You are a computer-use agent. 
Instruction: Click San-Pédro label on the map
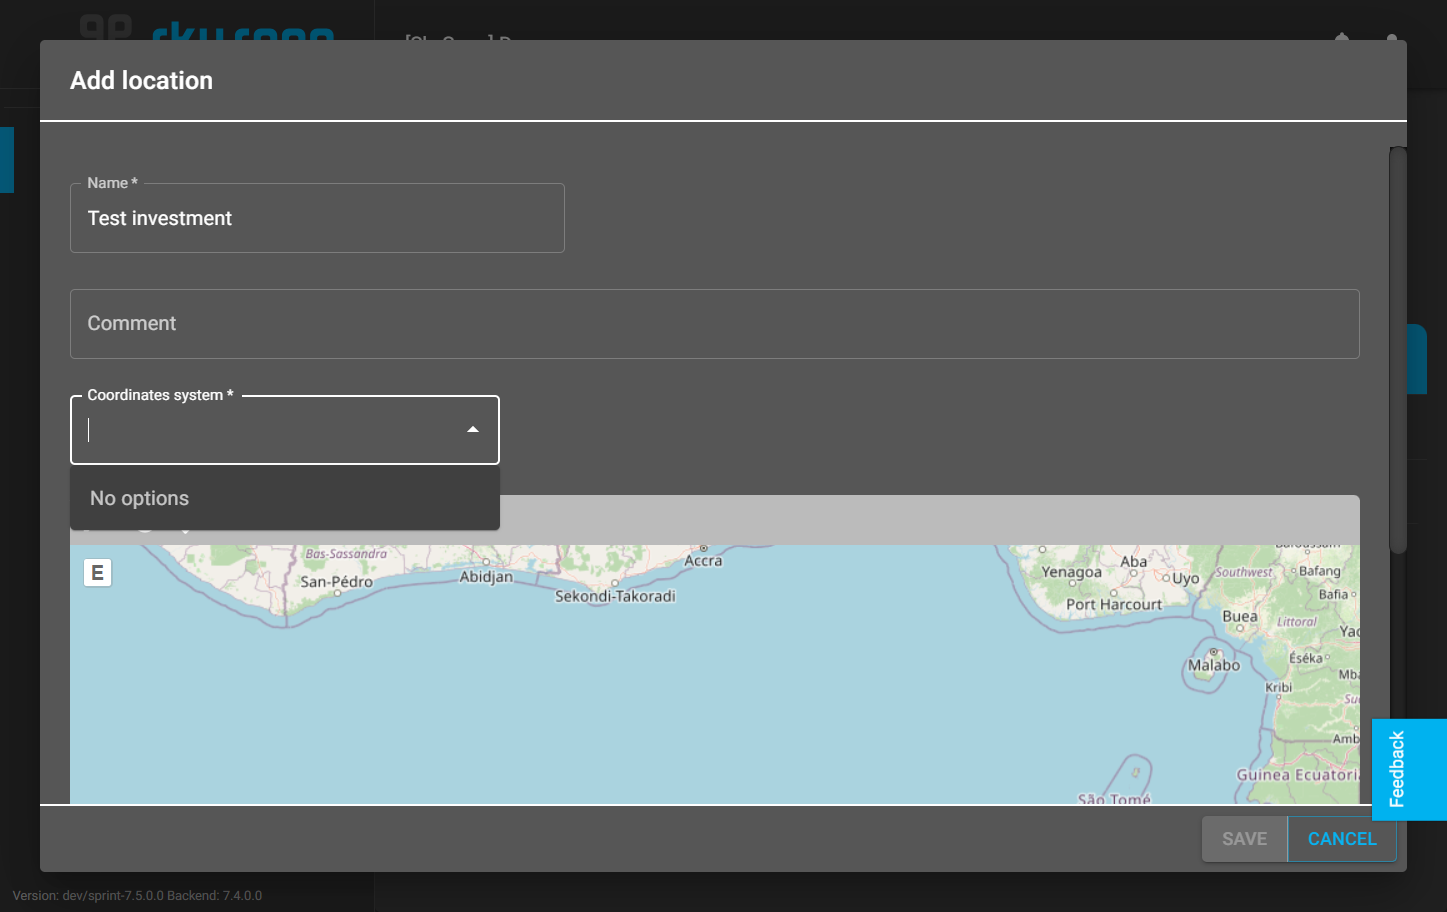337,581
